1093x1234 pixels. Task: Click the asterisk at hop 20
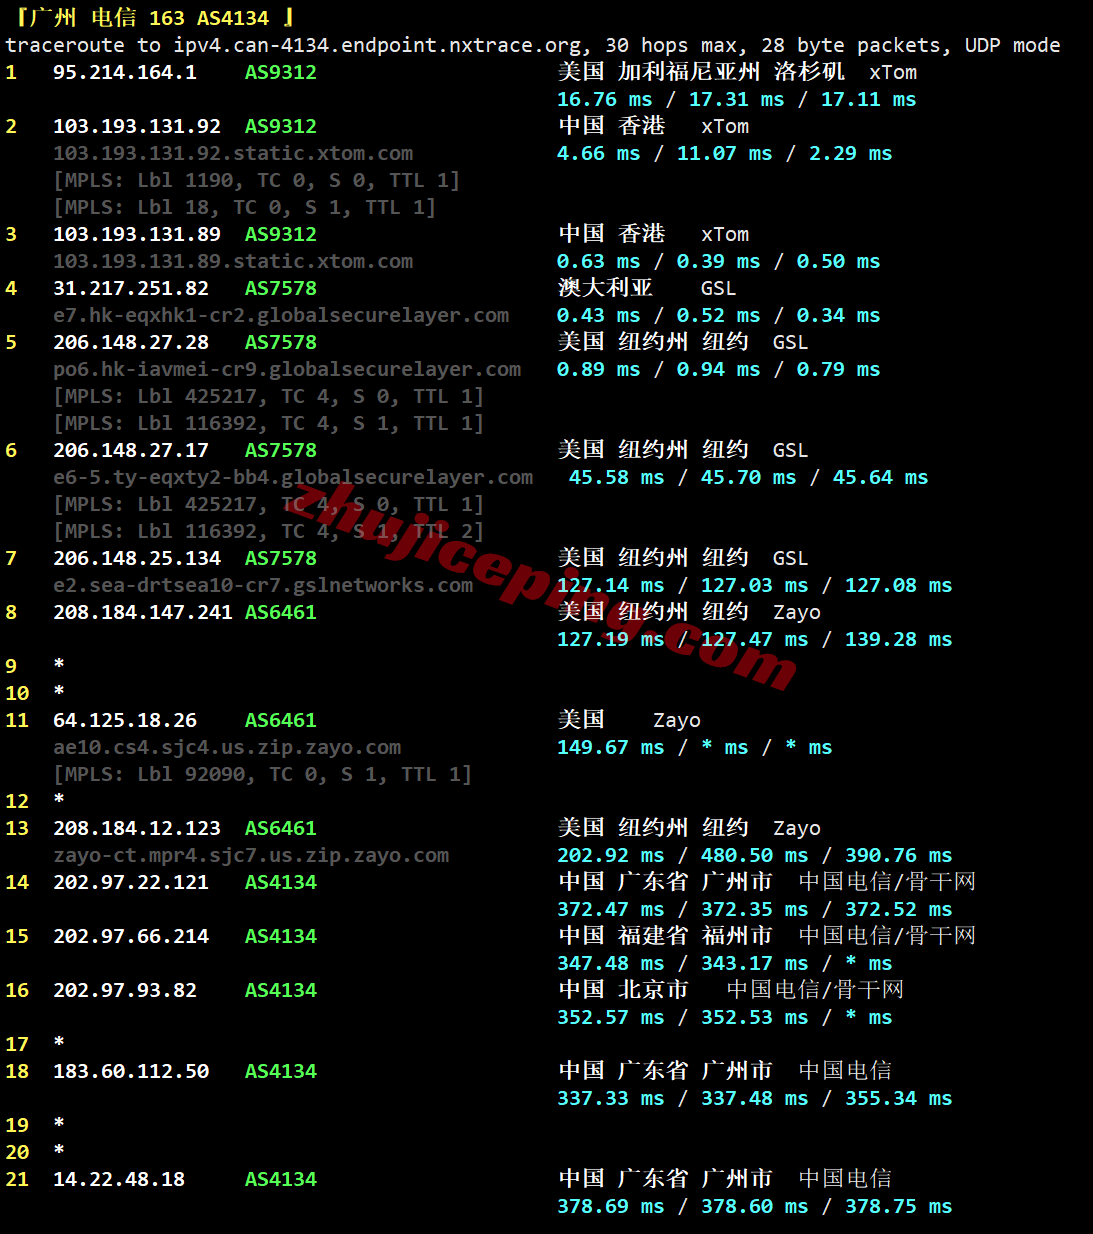coord(59,1150)
